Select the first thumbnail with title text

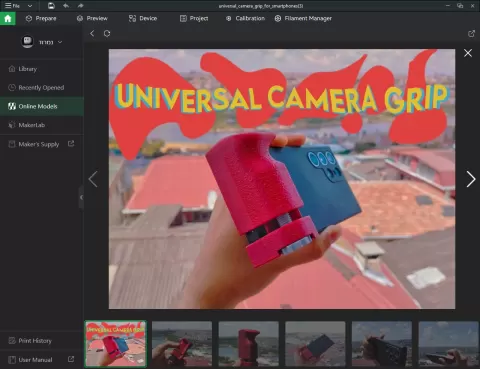pyautogui.click(x=115, y=344)
